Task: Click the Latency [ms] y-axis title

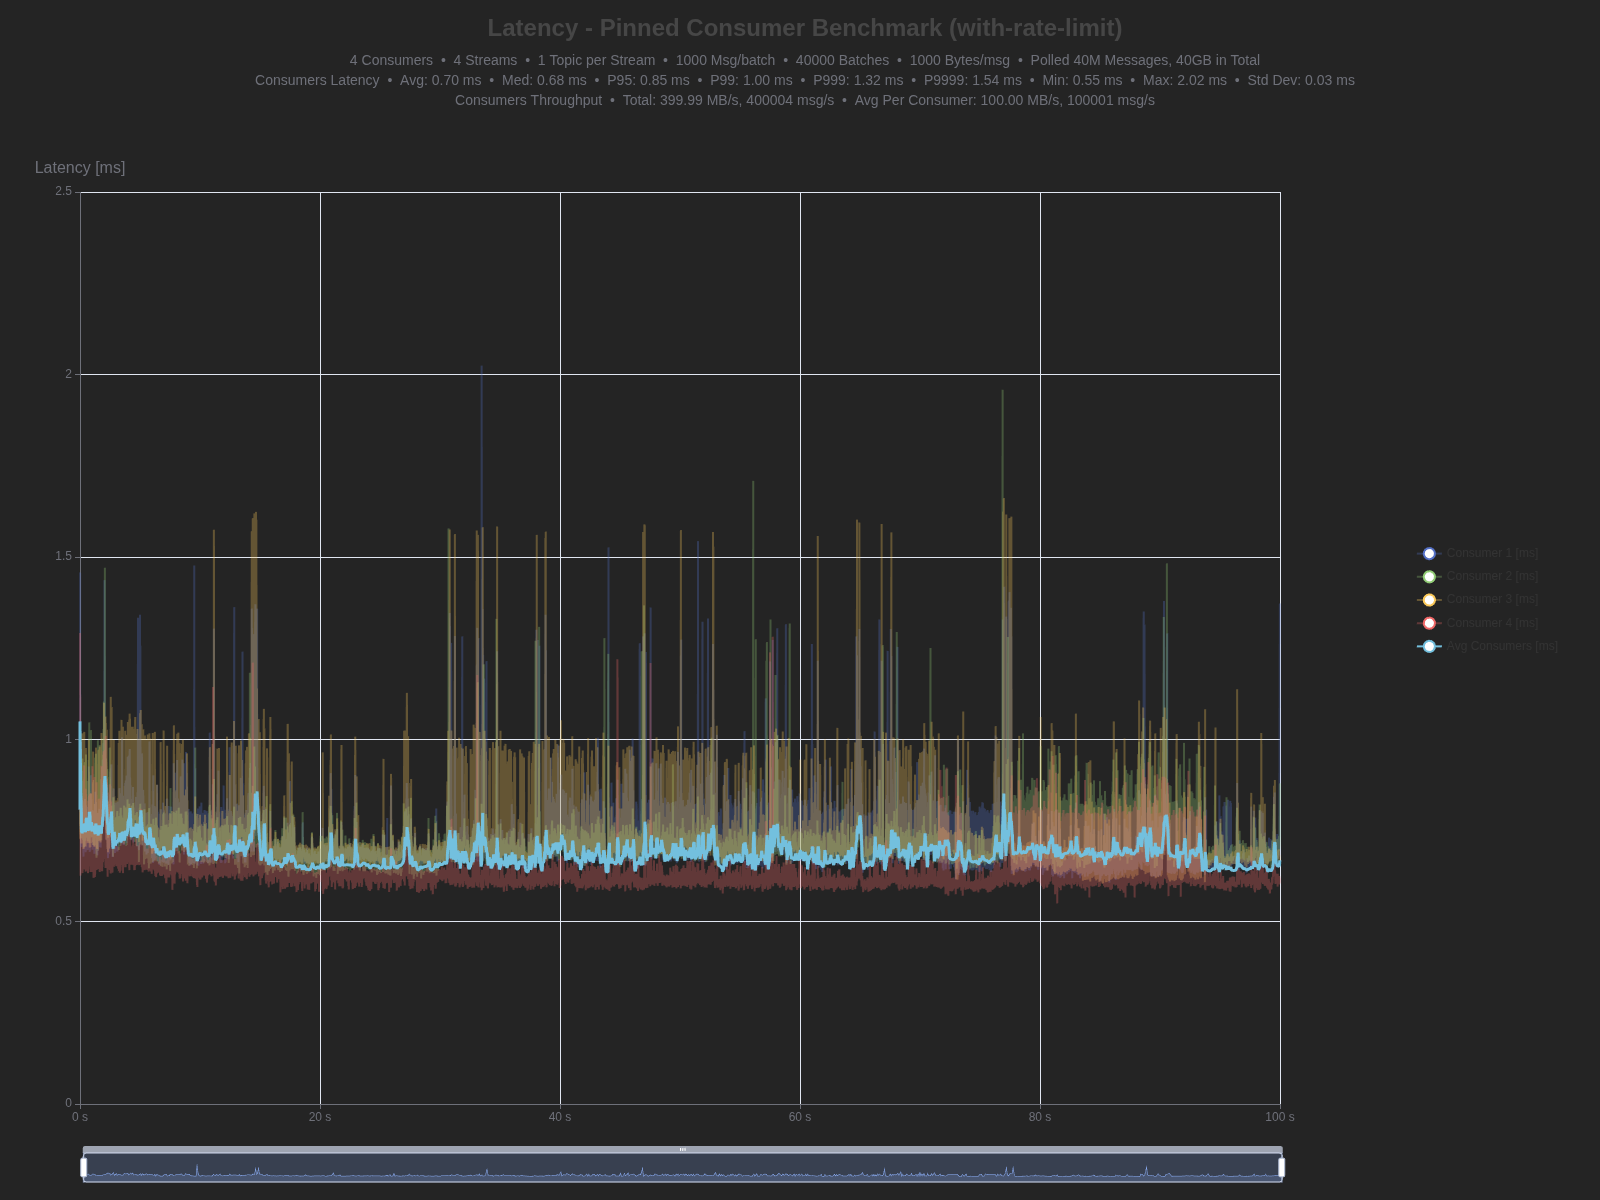Action: 80,168
